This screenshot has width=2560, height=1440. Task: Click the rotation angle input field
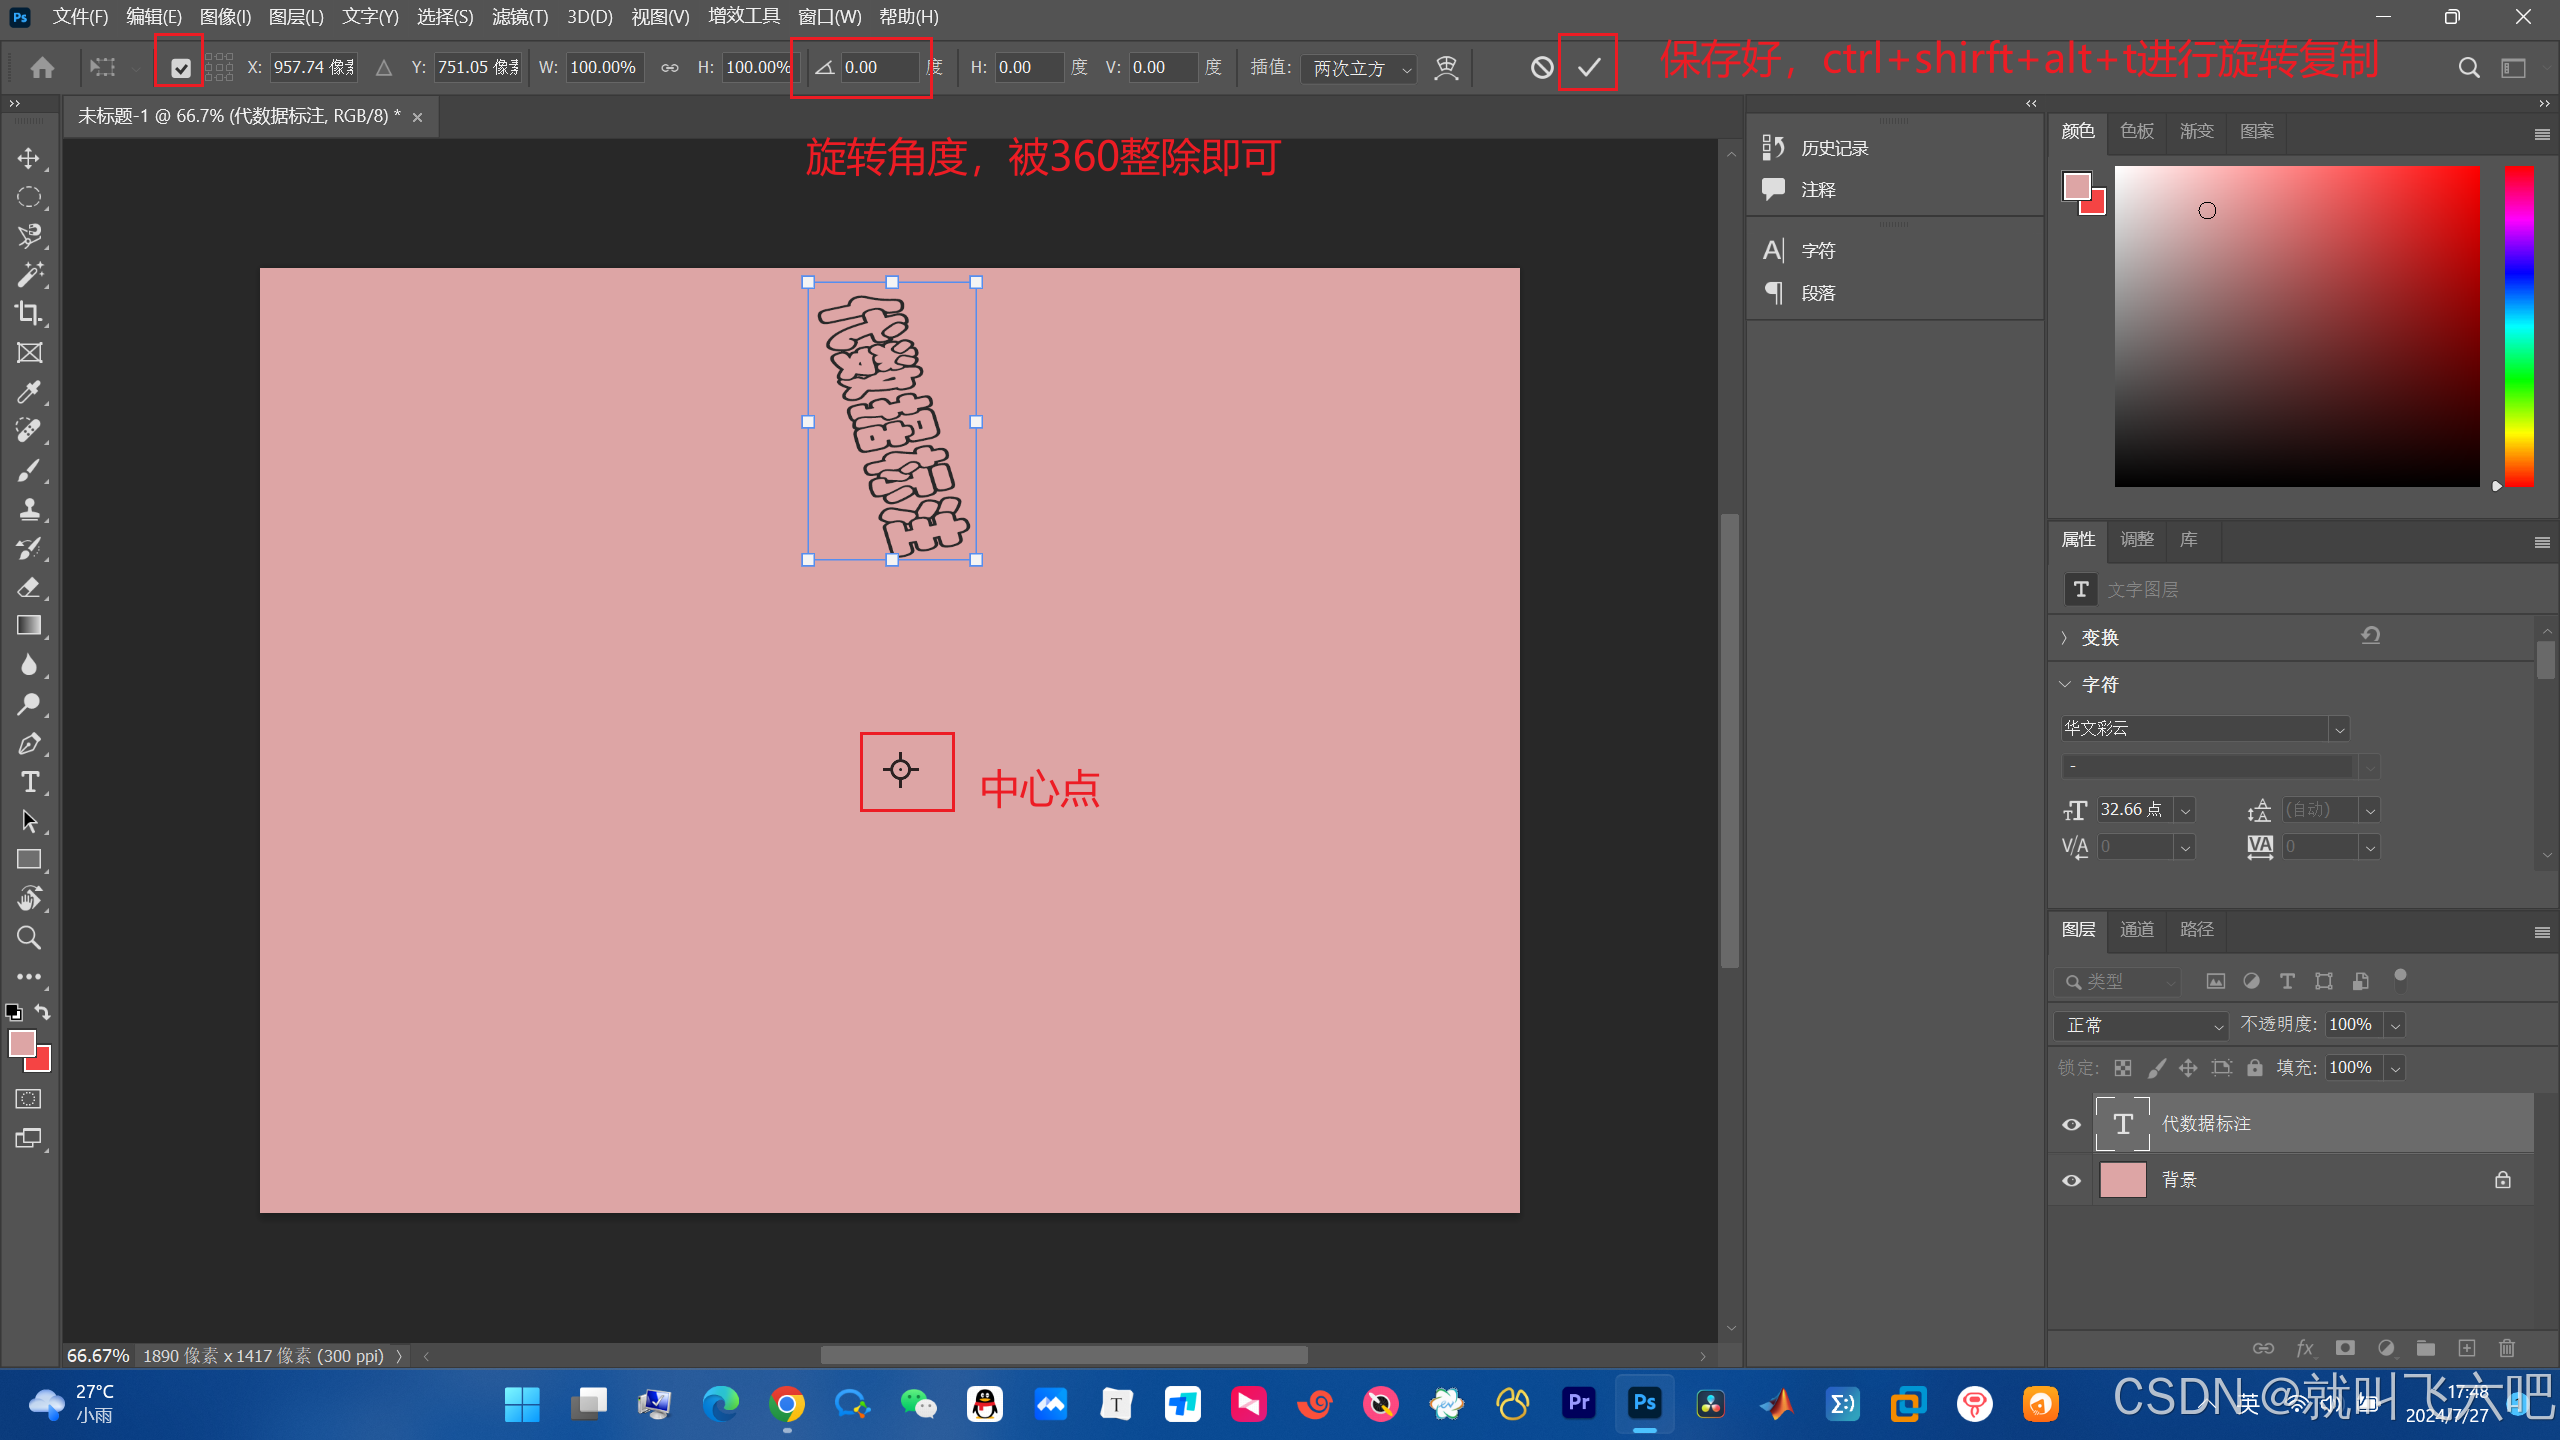pos(878,67)
